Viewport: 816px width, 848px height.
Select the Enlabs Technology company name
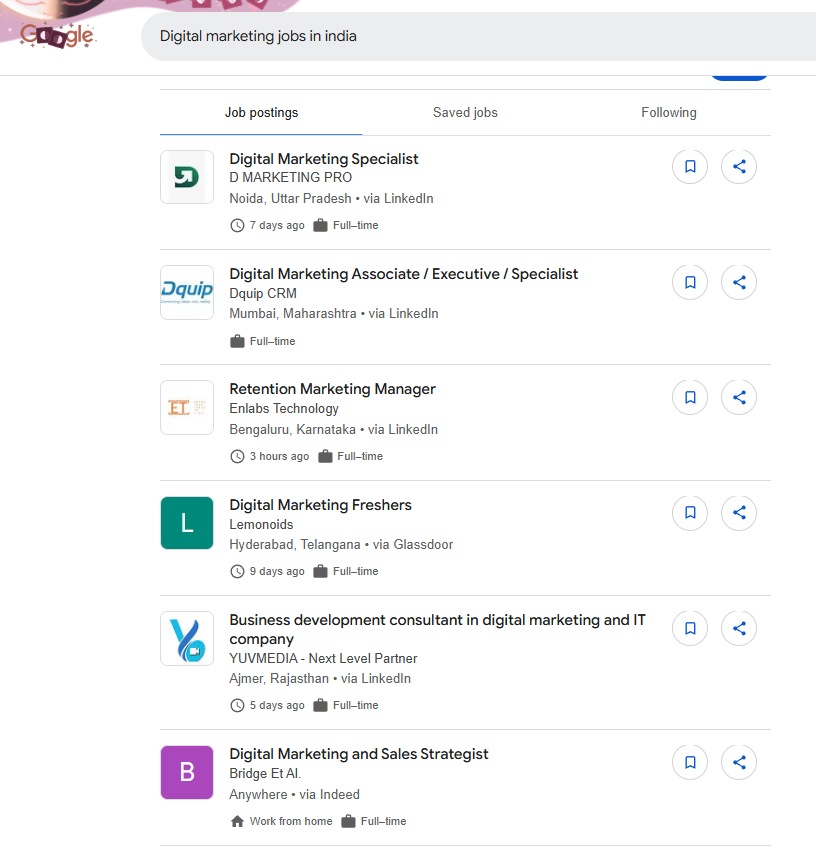point(284,409)
